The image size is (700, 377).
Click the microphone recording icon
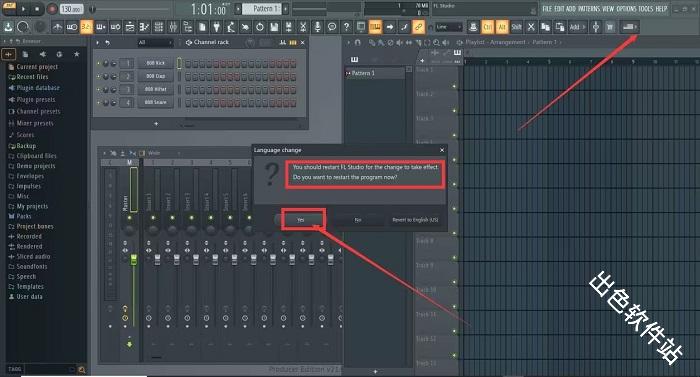(317, 27)
